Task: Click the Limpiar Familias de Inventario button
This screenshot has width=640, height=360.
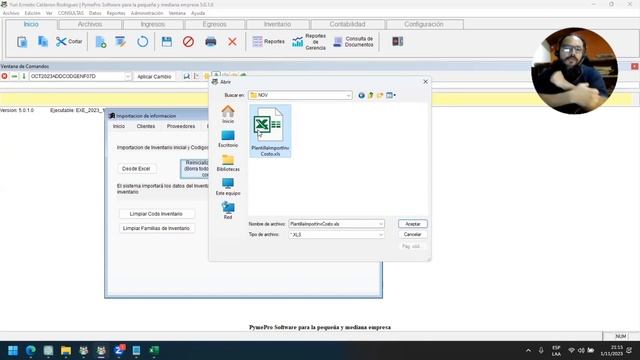Action: tap(156, 229)
